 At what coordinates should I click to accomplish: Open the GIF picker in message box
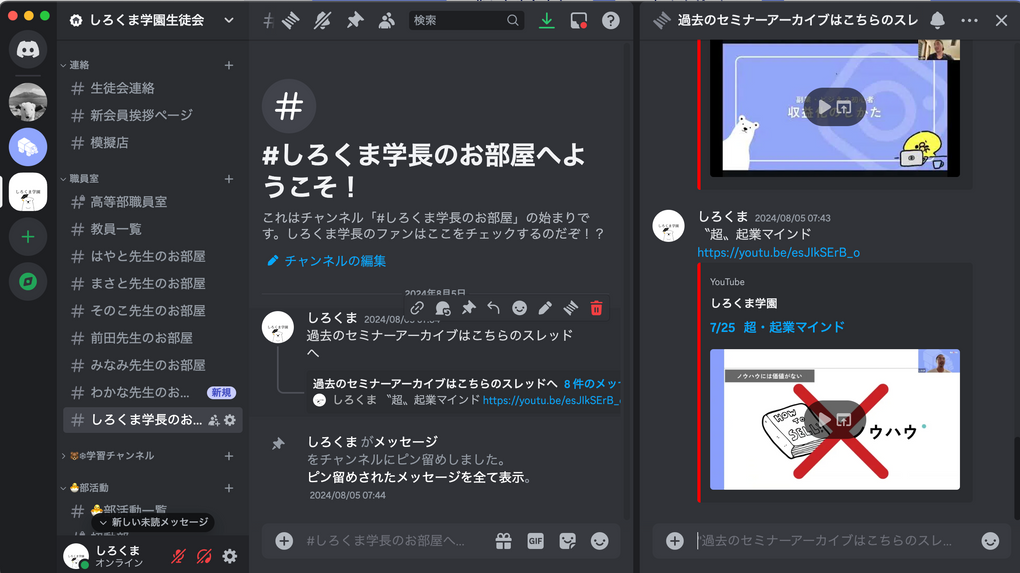[x=535, y=541]
